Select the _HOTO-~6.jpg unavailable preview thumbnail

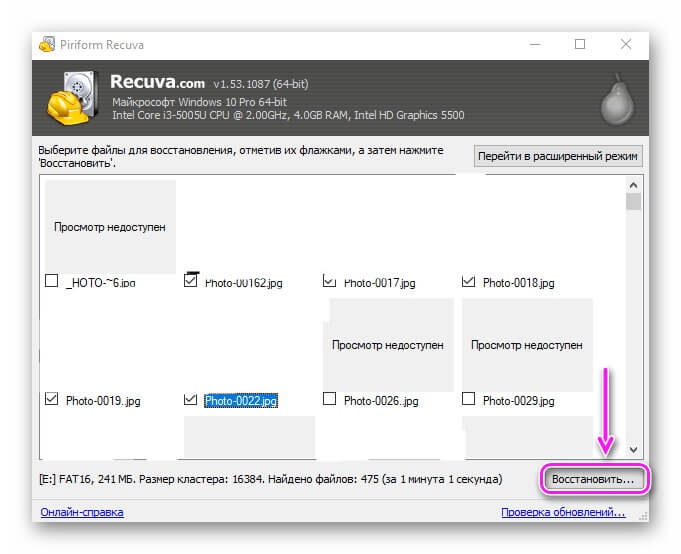[x=110, y=227]
